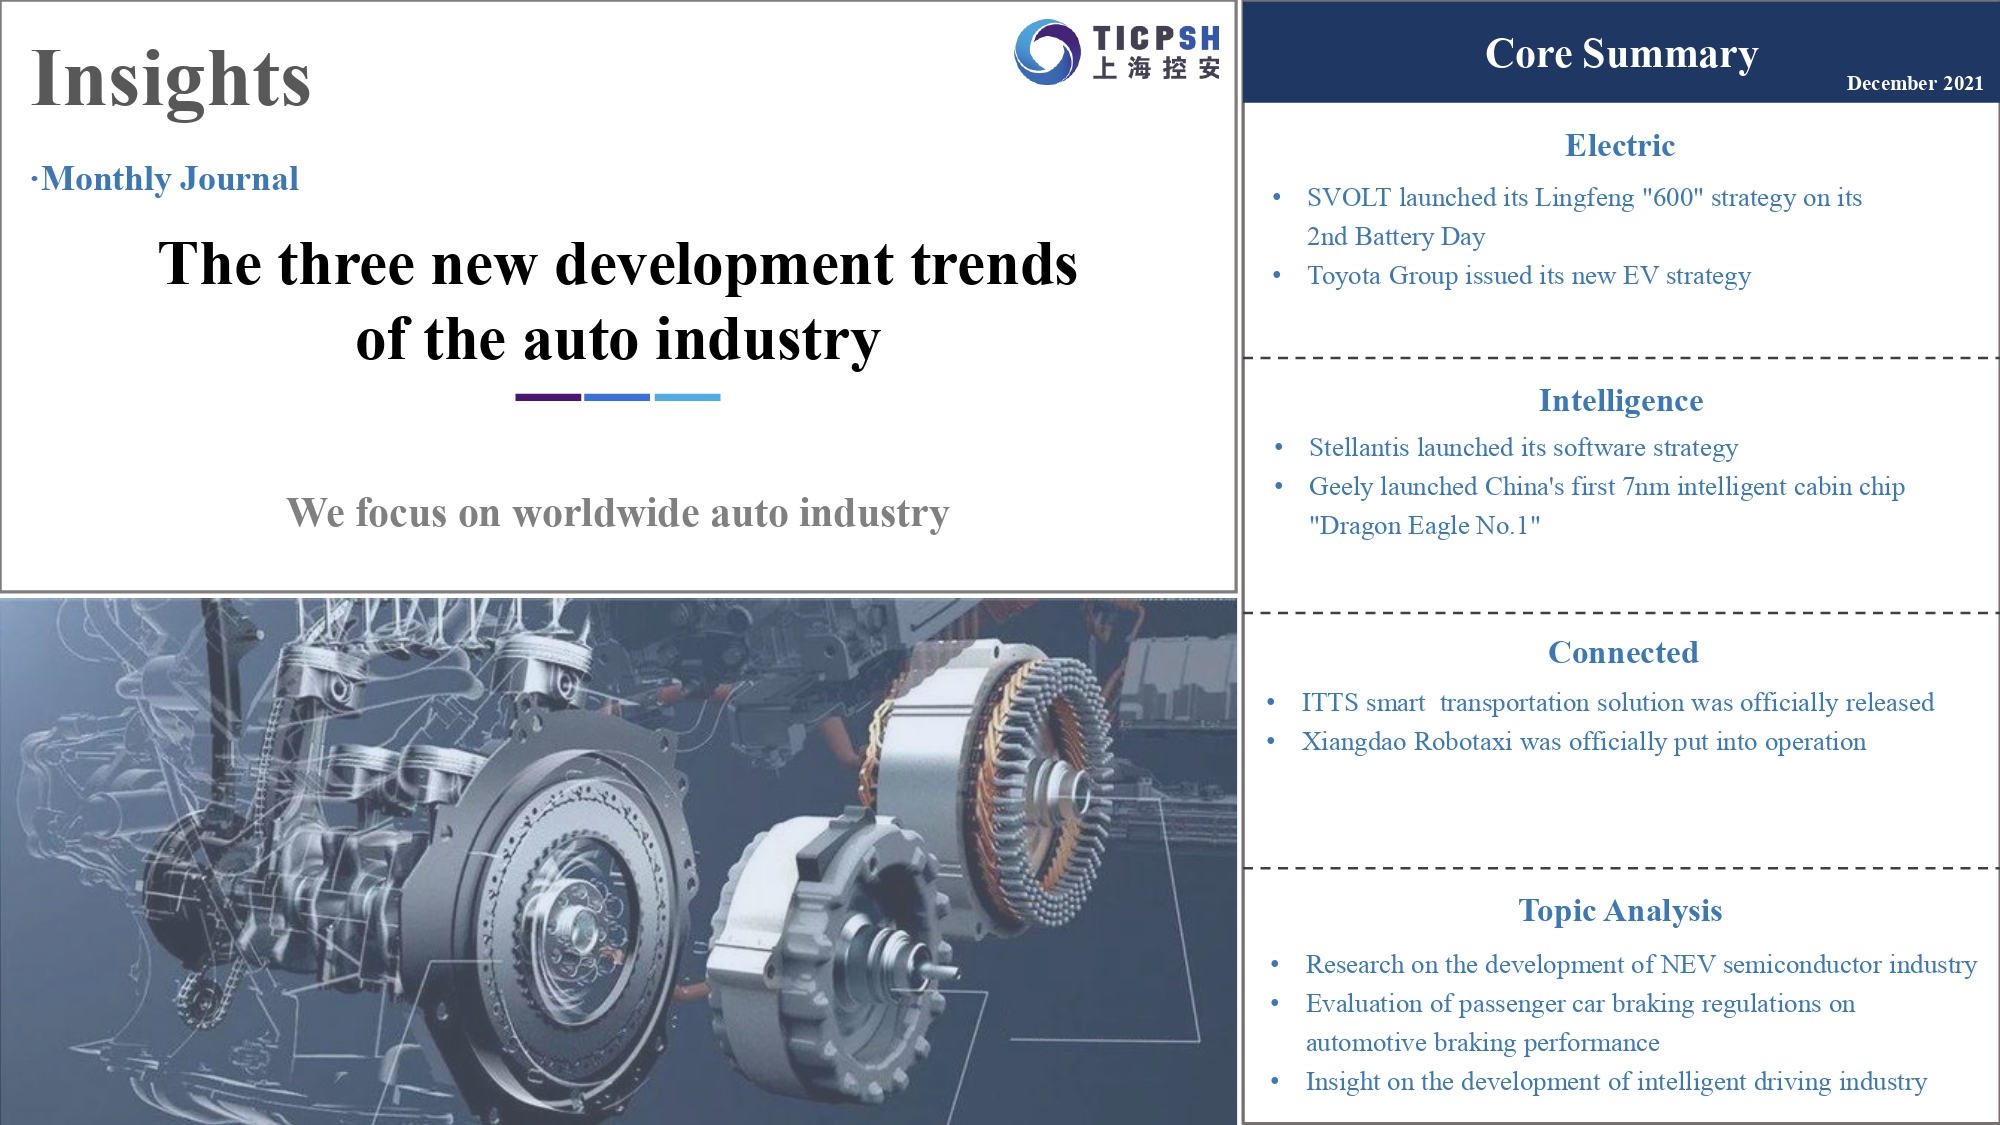The image size is (2000, 1125).
Task: Select the Toyota Group EV strategy bullet
Action: (1528, 276)
